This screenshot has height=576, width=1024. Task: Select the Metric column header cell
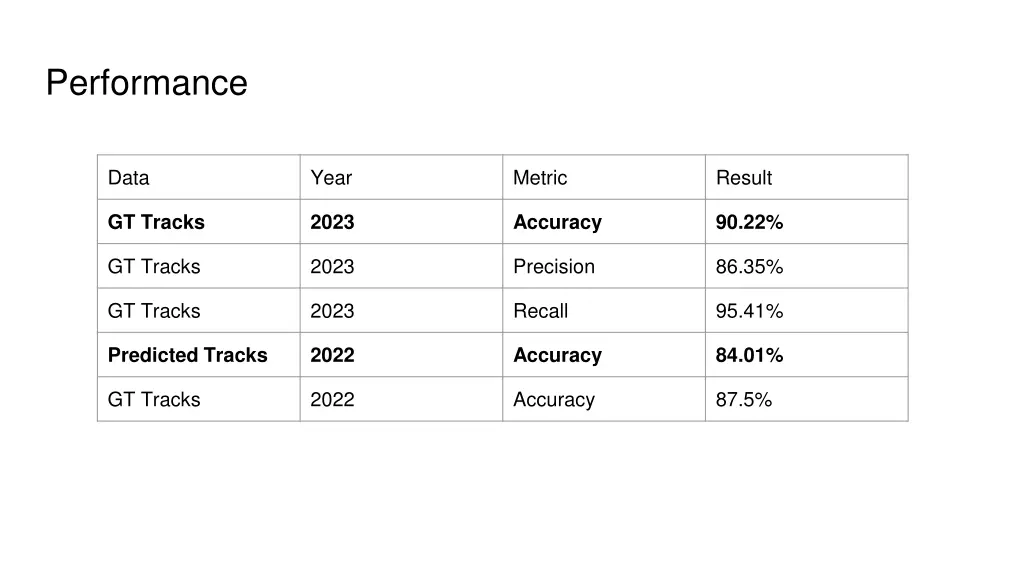(604, 177)
